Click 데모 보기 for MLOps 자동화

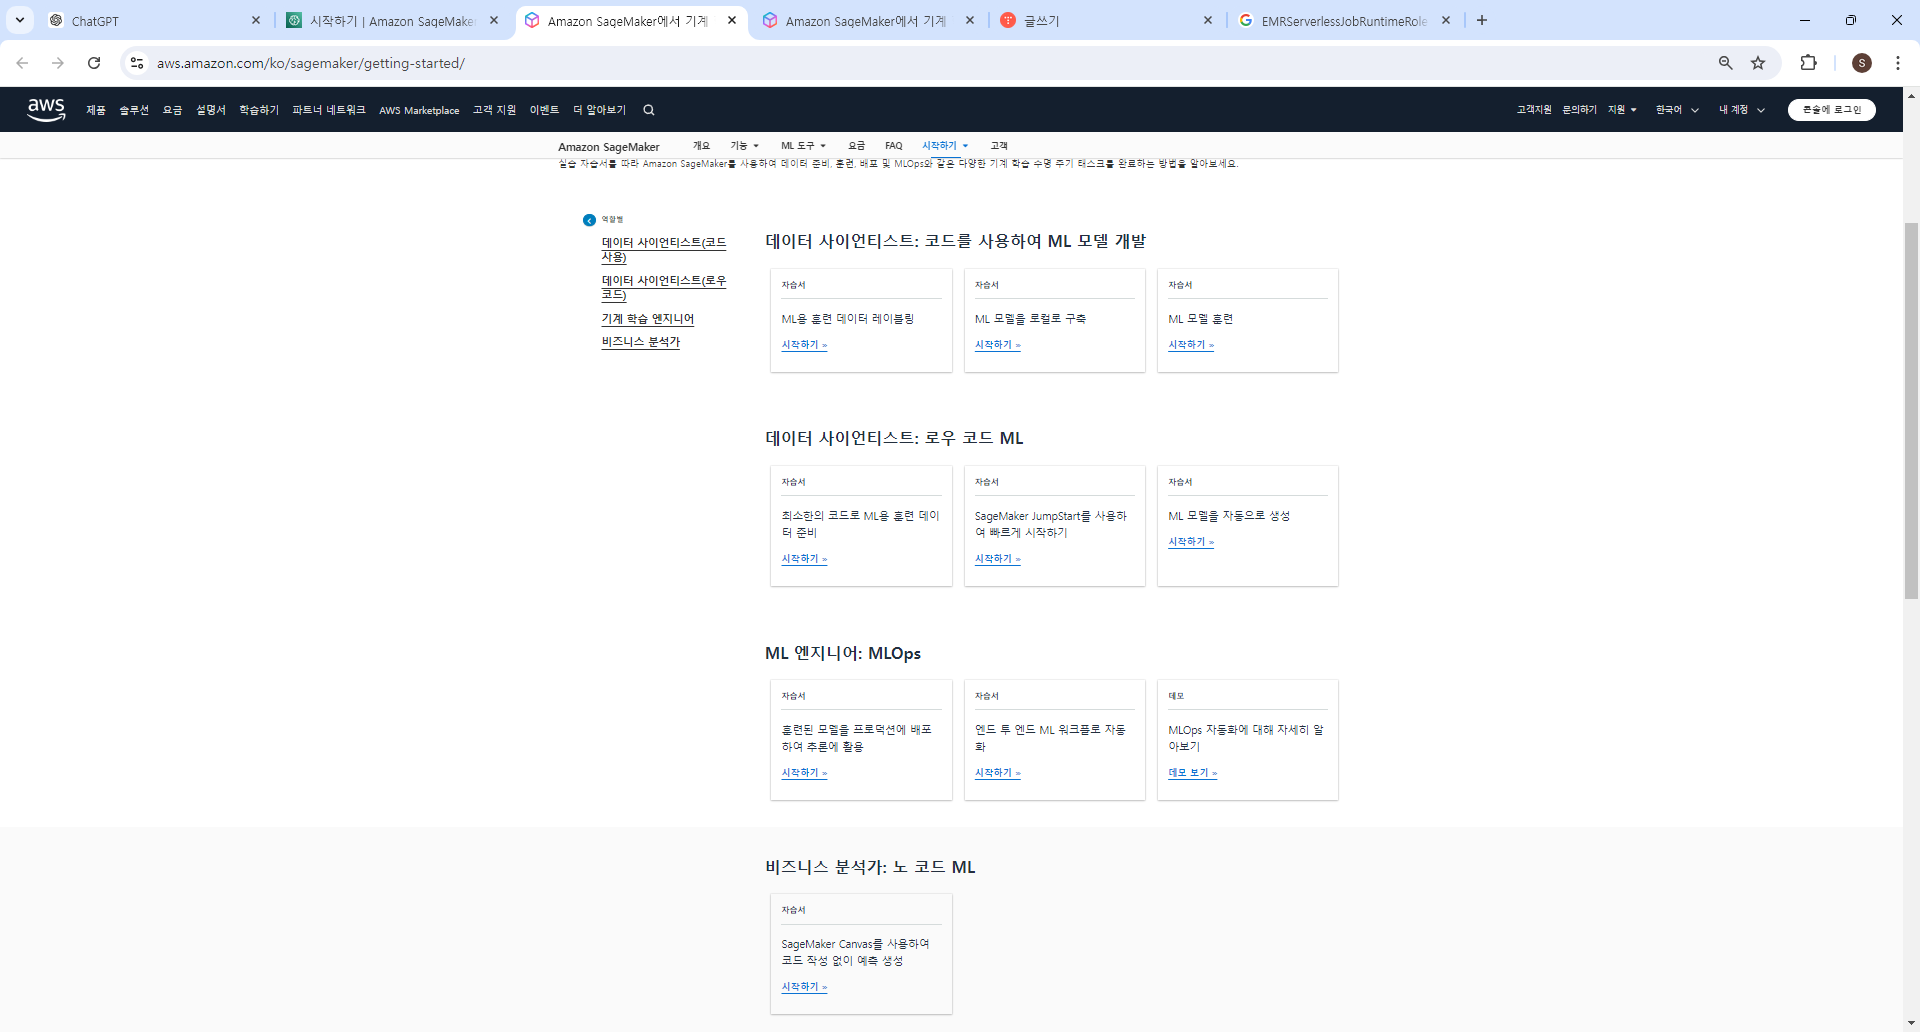coord(1193,773)
